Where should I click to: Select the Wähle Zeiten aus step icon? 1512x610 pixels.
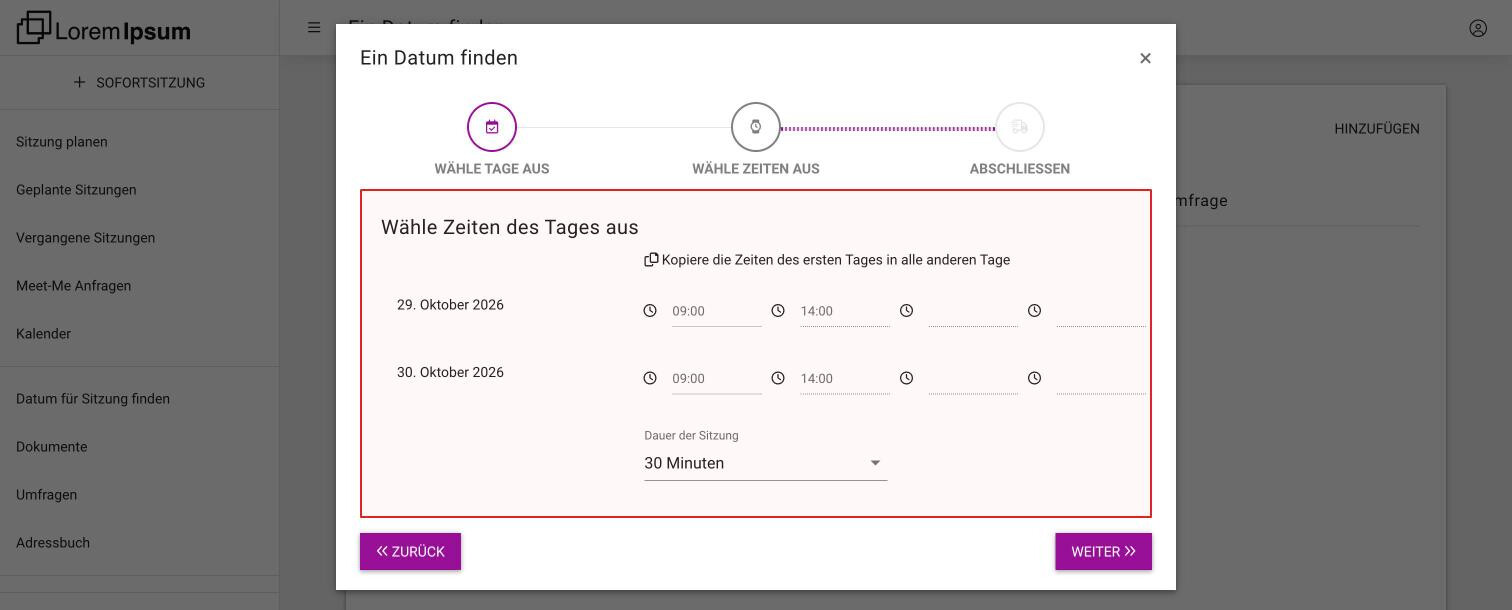tap(756, 127)
